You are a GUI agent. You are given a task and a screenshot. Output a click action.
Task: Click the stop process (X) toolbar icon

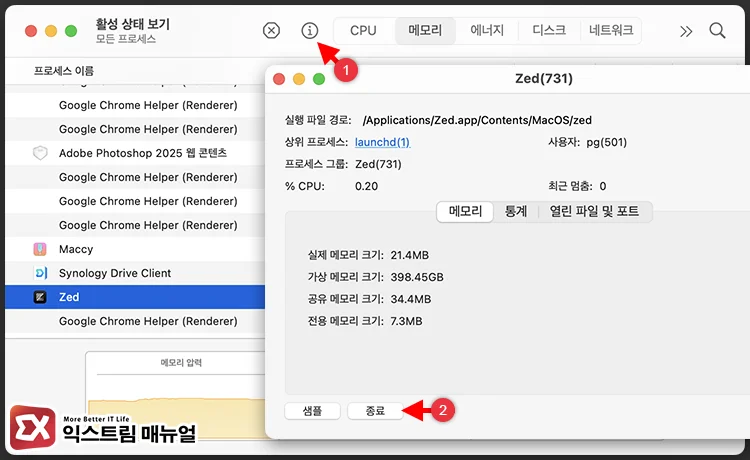point(271,31)
